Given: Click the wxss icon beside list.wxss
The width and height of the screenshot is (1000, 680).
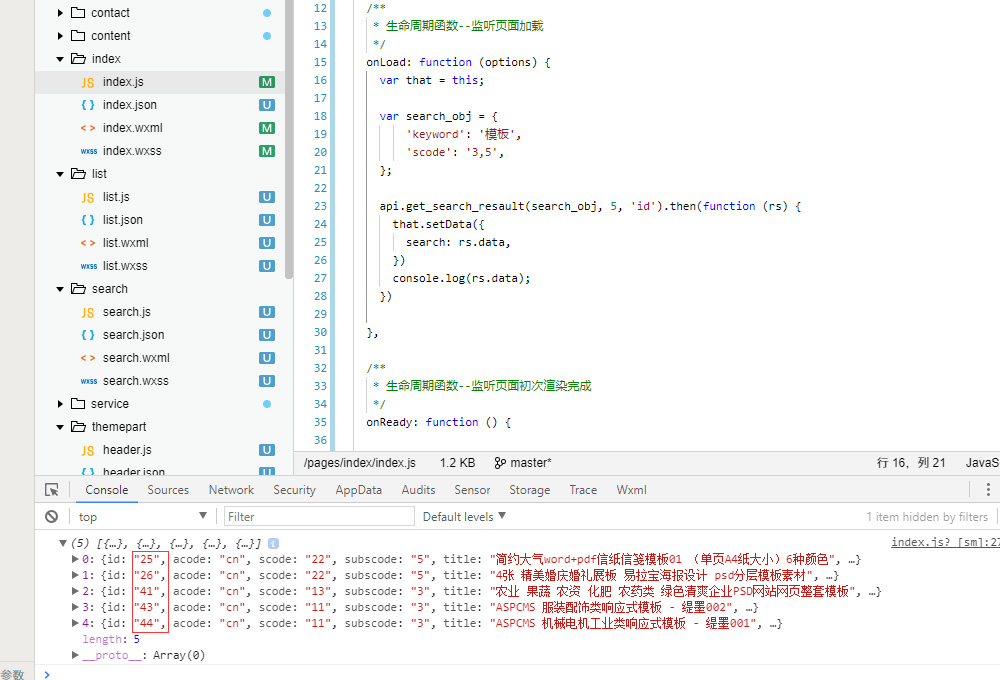Looking at the screenshot, I should tap(88, 266).
